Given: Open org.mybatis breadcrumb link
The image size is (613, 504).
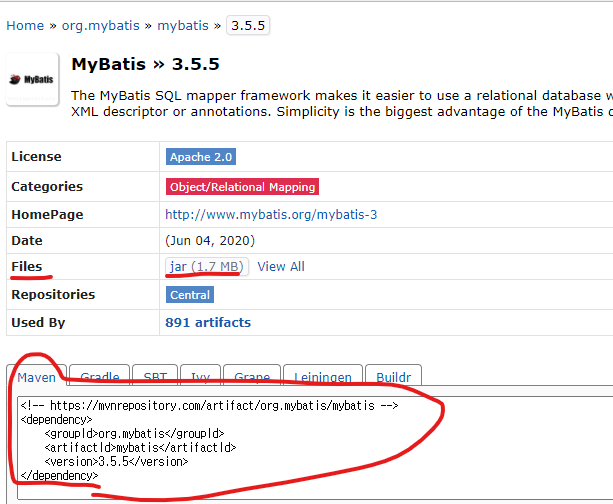Looking at the screenshot, I should tap(100, 26).
